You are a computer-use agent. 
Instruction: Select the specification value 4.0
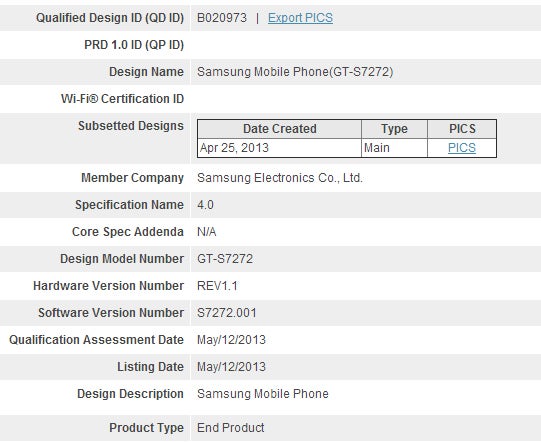click(205, 205)
